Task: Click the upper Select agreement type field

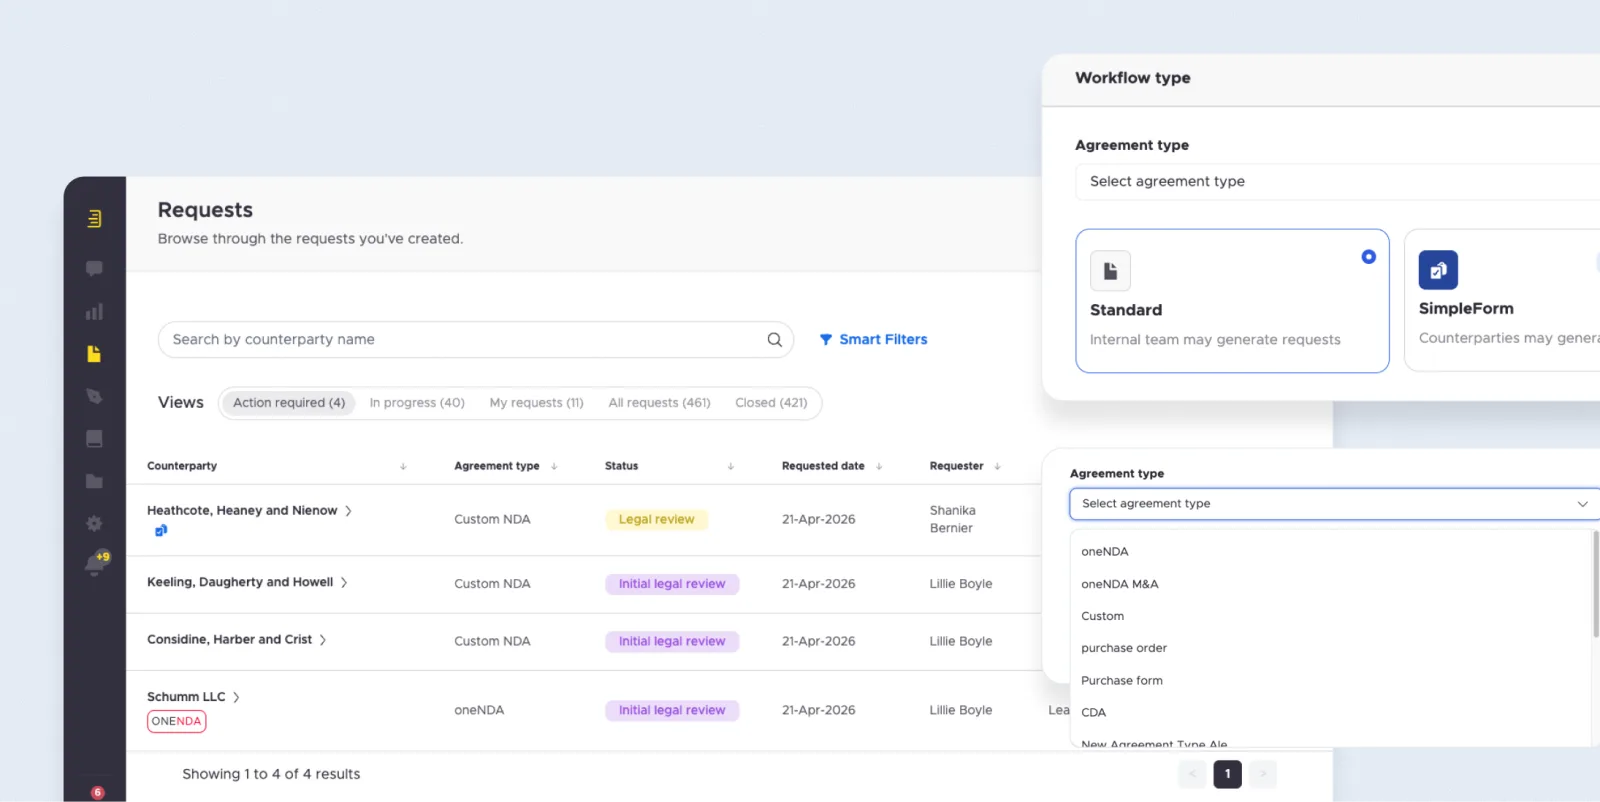Action: point(1337,182)
